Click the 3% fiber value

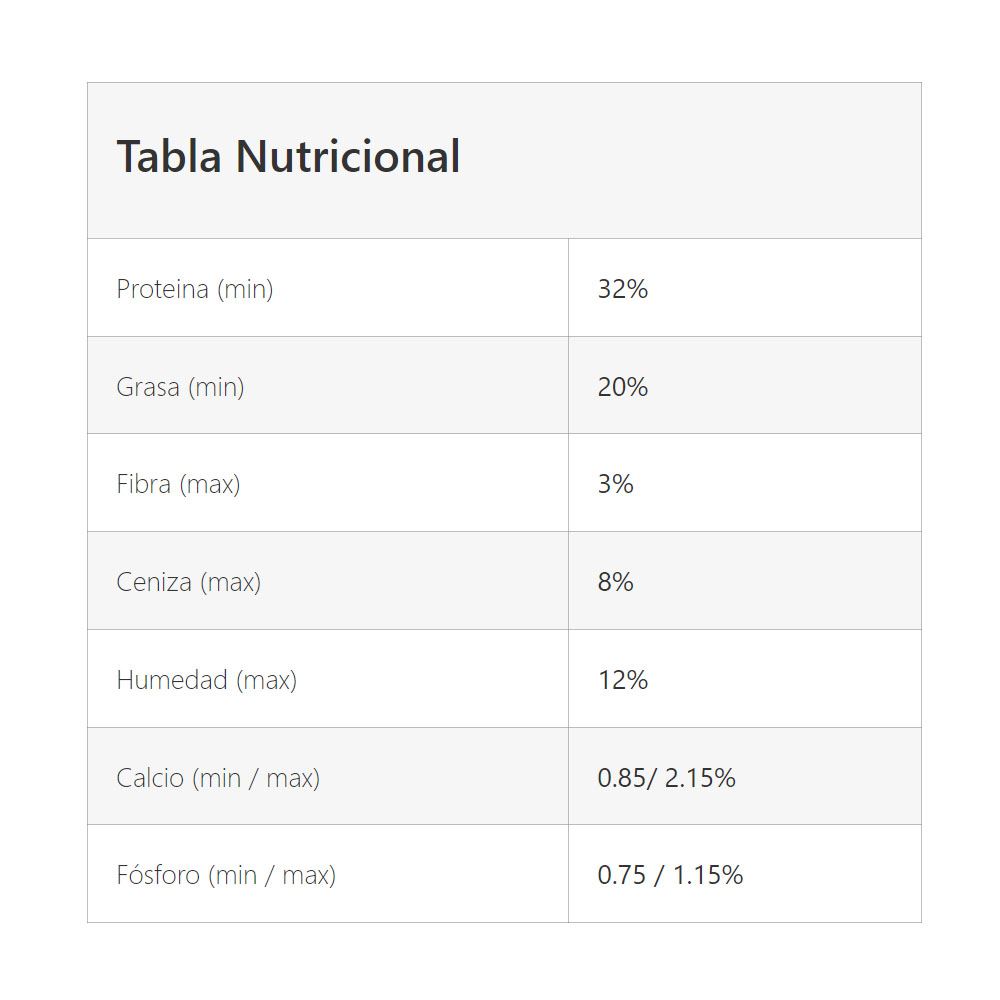point(615,485)
